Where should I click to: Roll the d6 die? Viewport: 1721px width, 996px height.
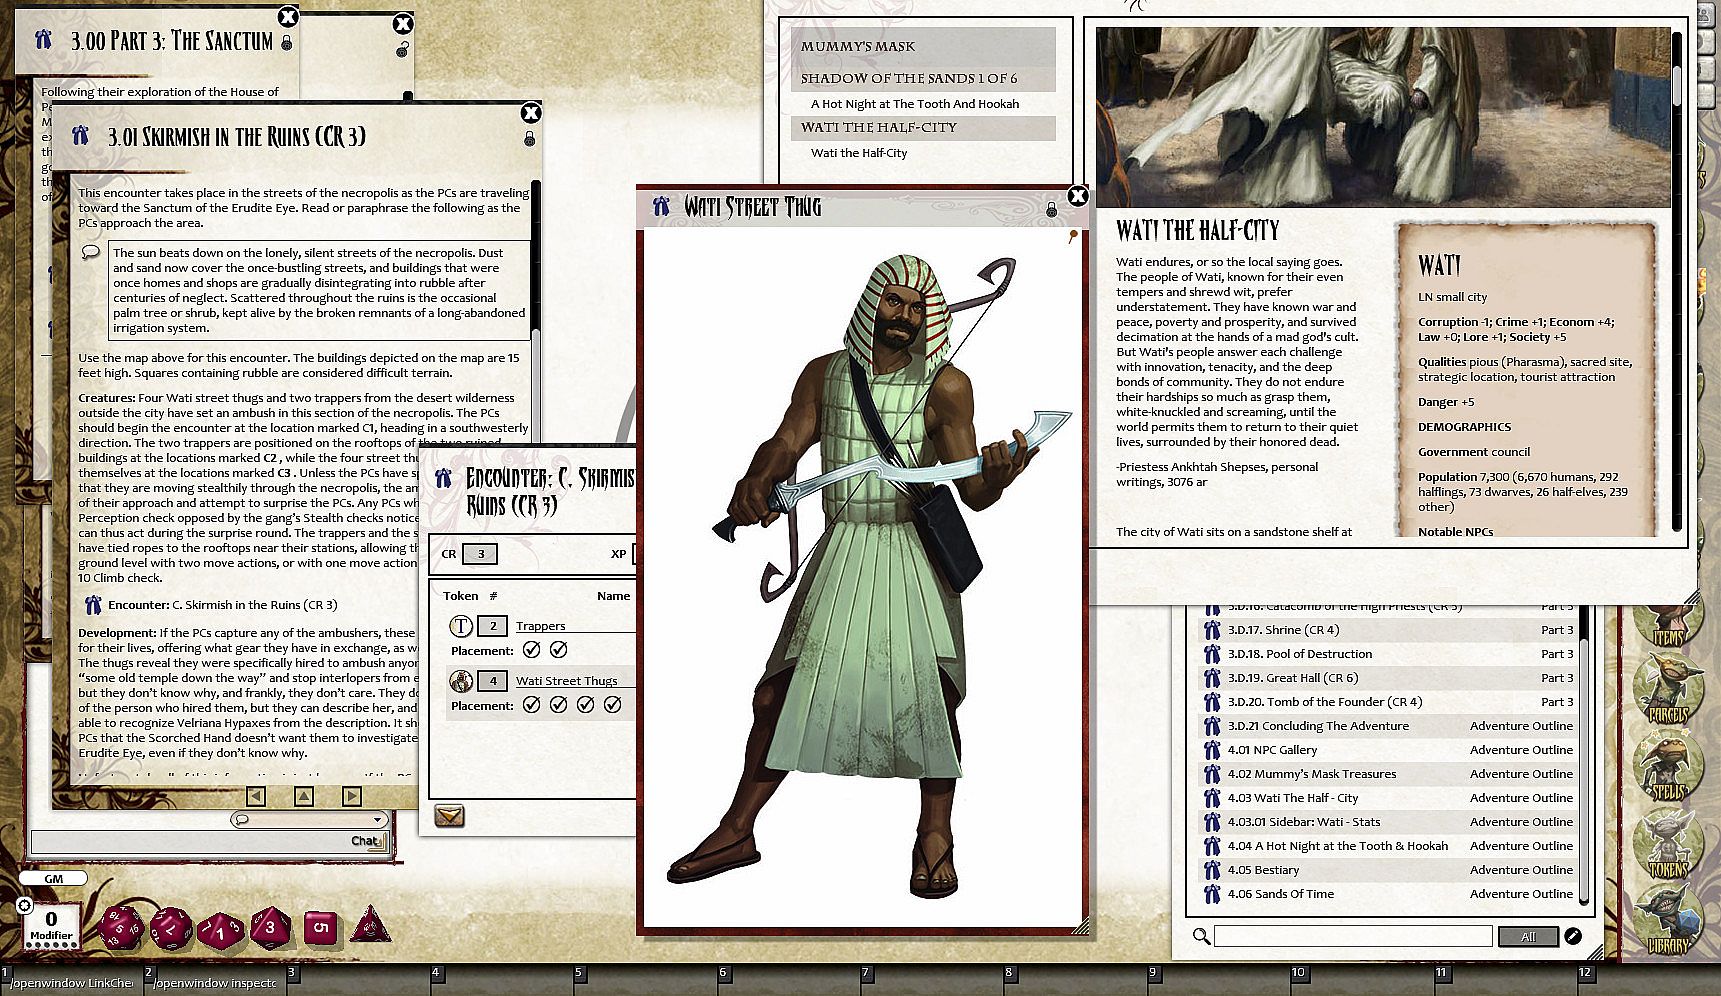coord(320,928)
